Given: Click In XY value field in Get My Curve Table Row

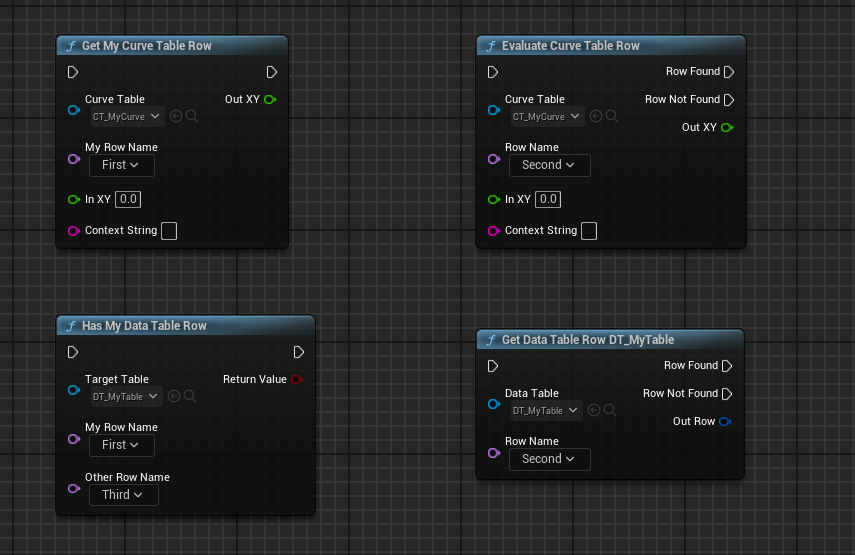Looking at the screenshot, I should pos(128,199).
